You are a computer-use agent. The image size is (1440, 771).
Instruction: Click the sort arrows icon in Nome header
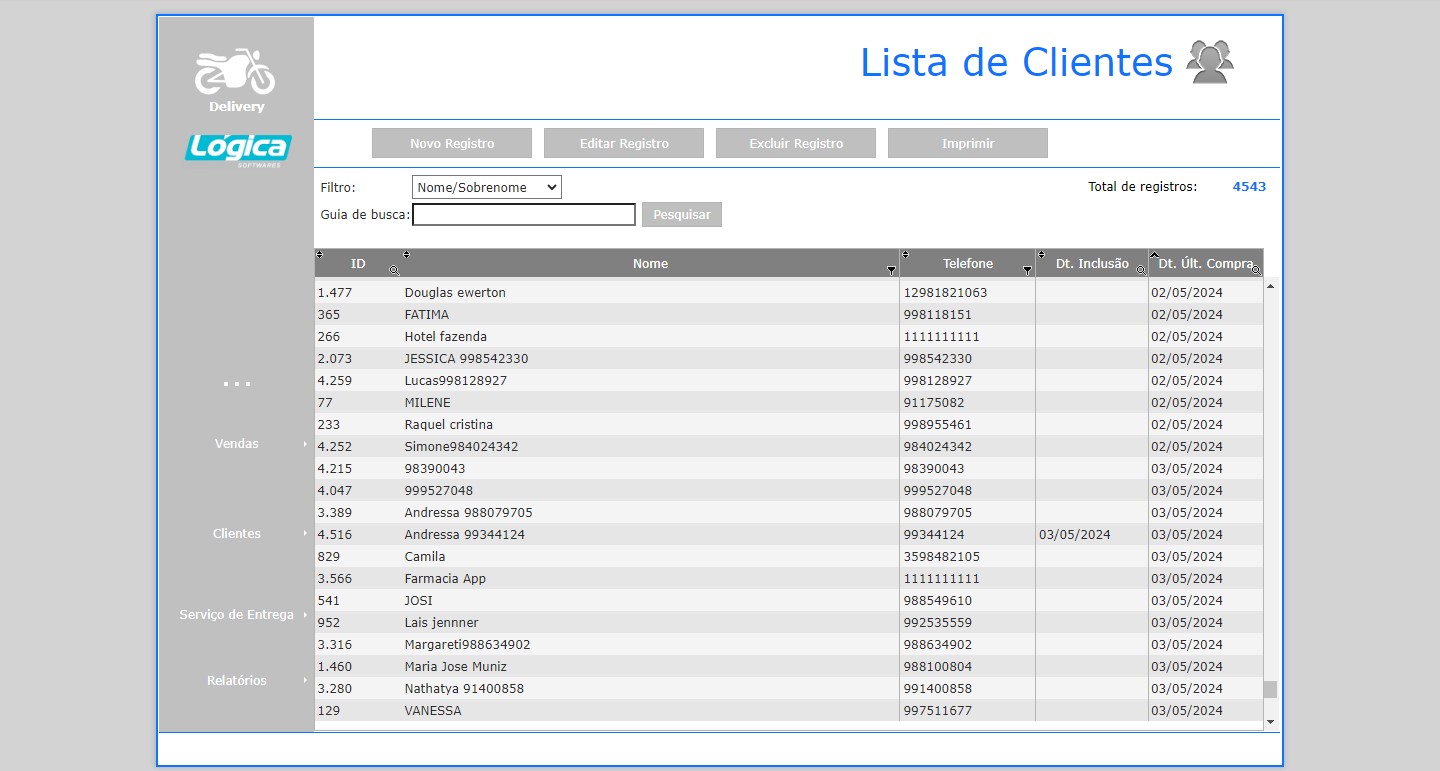point(407,254)
